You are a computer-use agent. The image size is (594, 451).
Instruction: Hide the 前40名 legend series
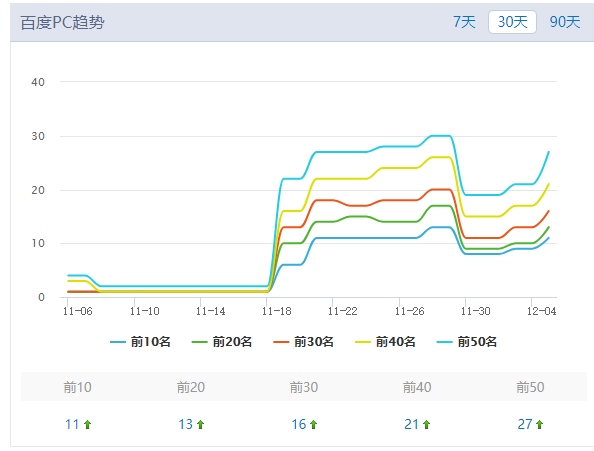385,342
